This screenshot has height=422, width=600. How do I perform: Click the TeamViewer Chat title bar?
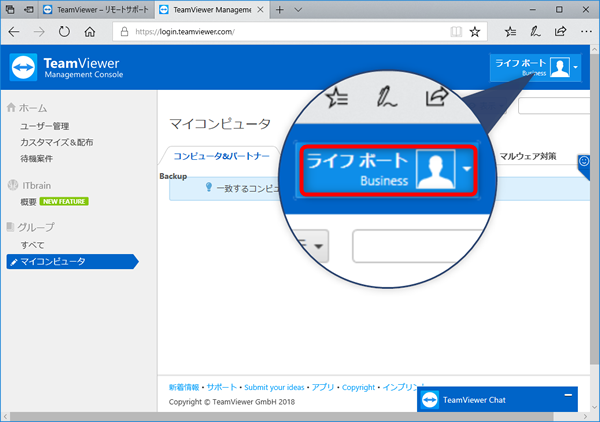click(x=497, y=399)
